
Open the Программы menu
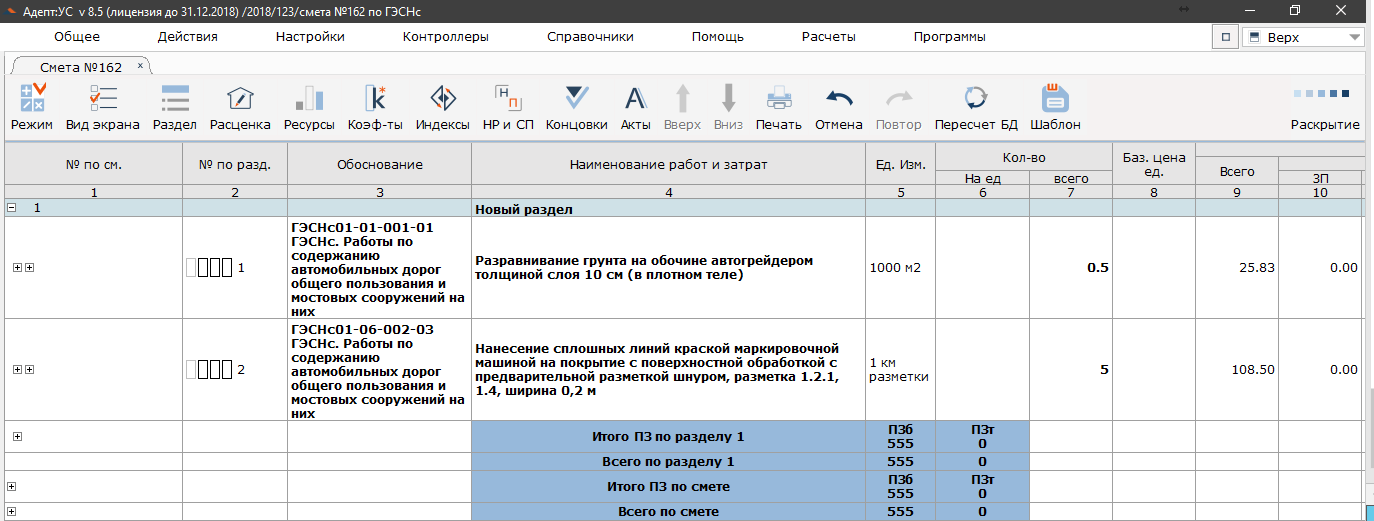[950, 37]
